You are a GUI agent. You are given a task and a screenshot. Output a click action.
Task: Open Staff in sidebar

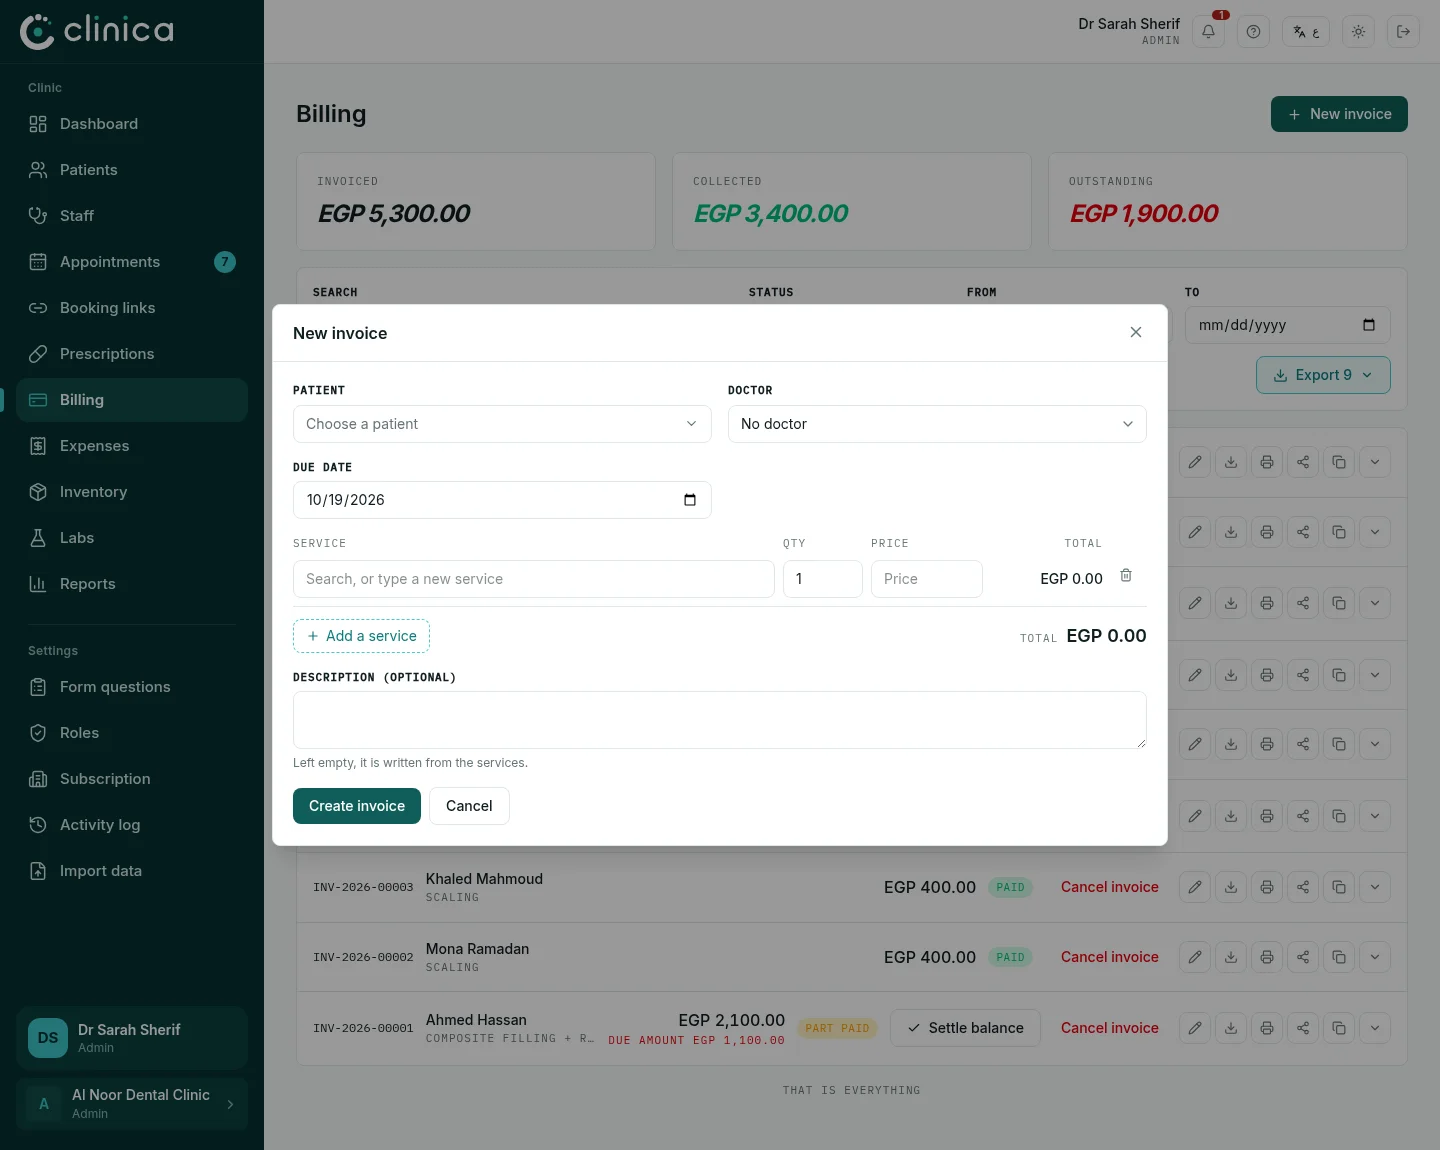(x=132, y=216)
